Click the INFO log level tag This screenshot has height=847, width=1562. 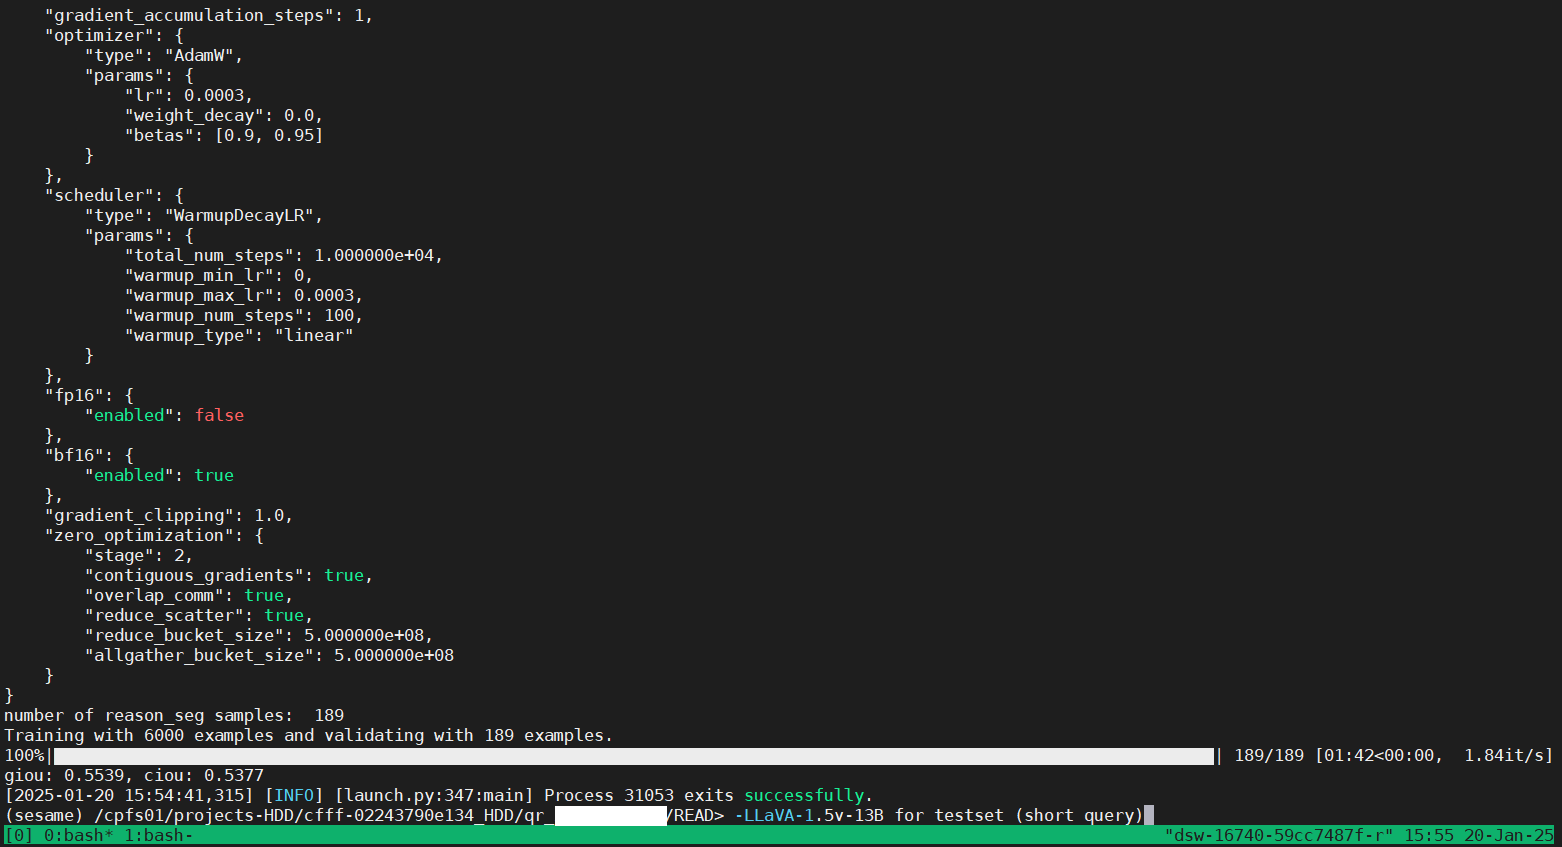point(294,795)
